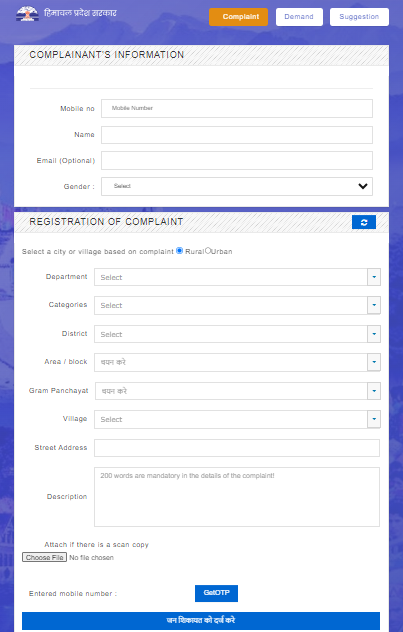Viewport: 403px width, 632px height.
Task: Select the Urban radio button
Action: 208,251
